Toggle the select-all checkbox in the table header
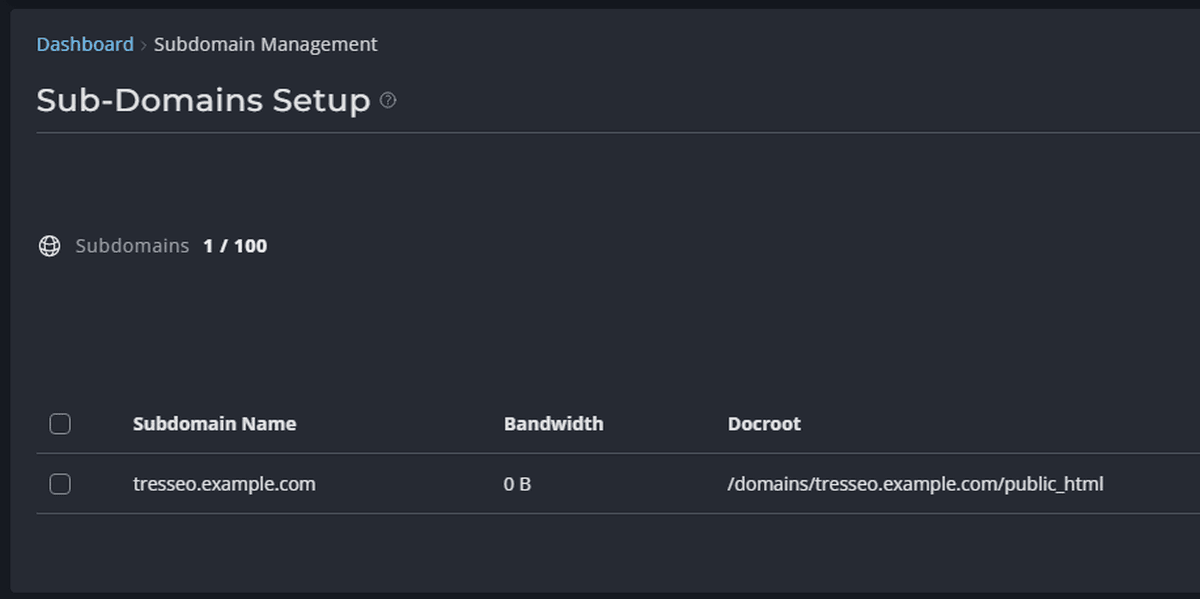 tap(59, 423)
